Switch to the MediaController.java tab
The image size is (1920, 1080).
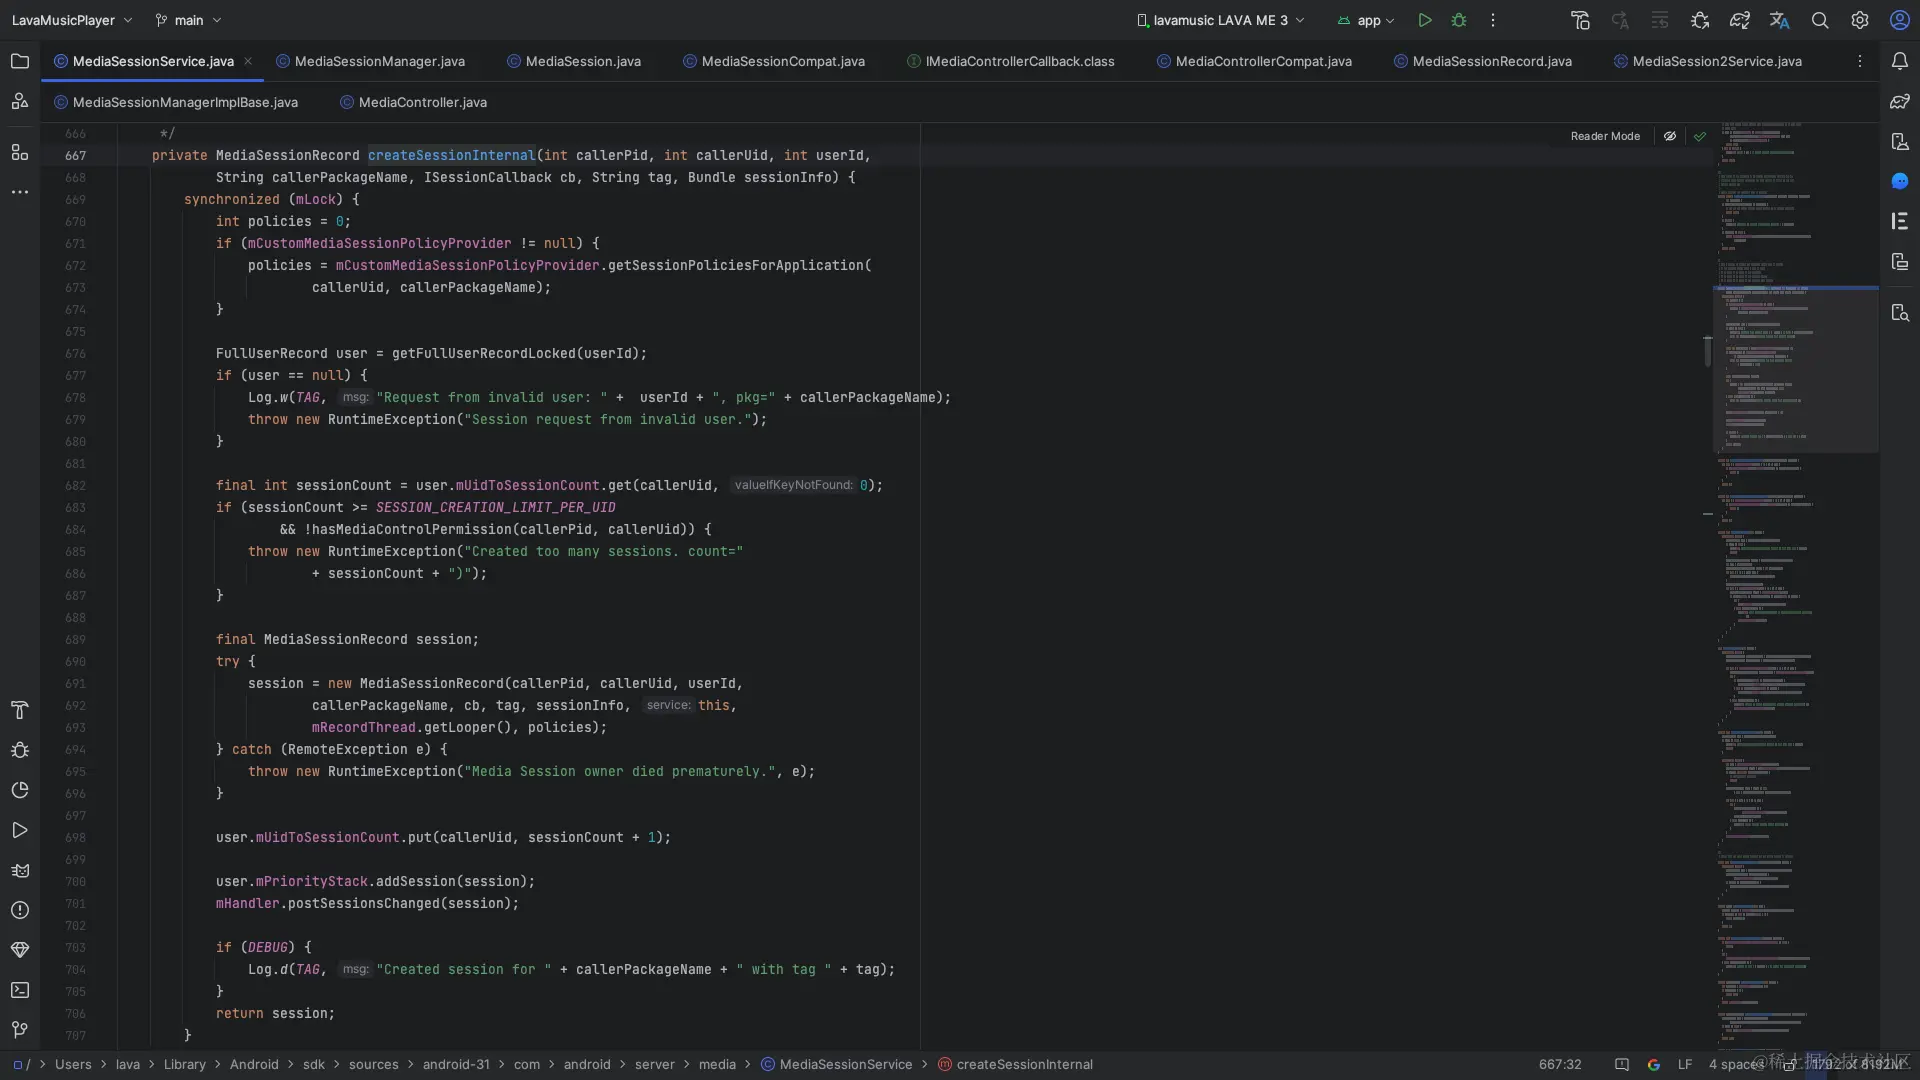click(422, 102)
